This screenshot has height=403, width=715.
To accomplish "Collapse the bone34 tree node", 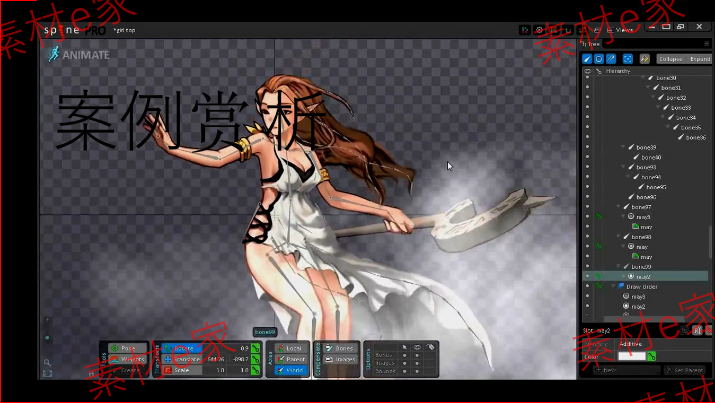I will point(663,118).
